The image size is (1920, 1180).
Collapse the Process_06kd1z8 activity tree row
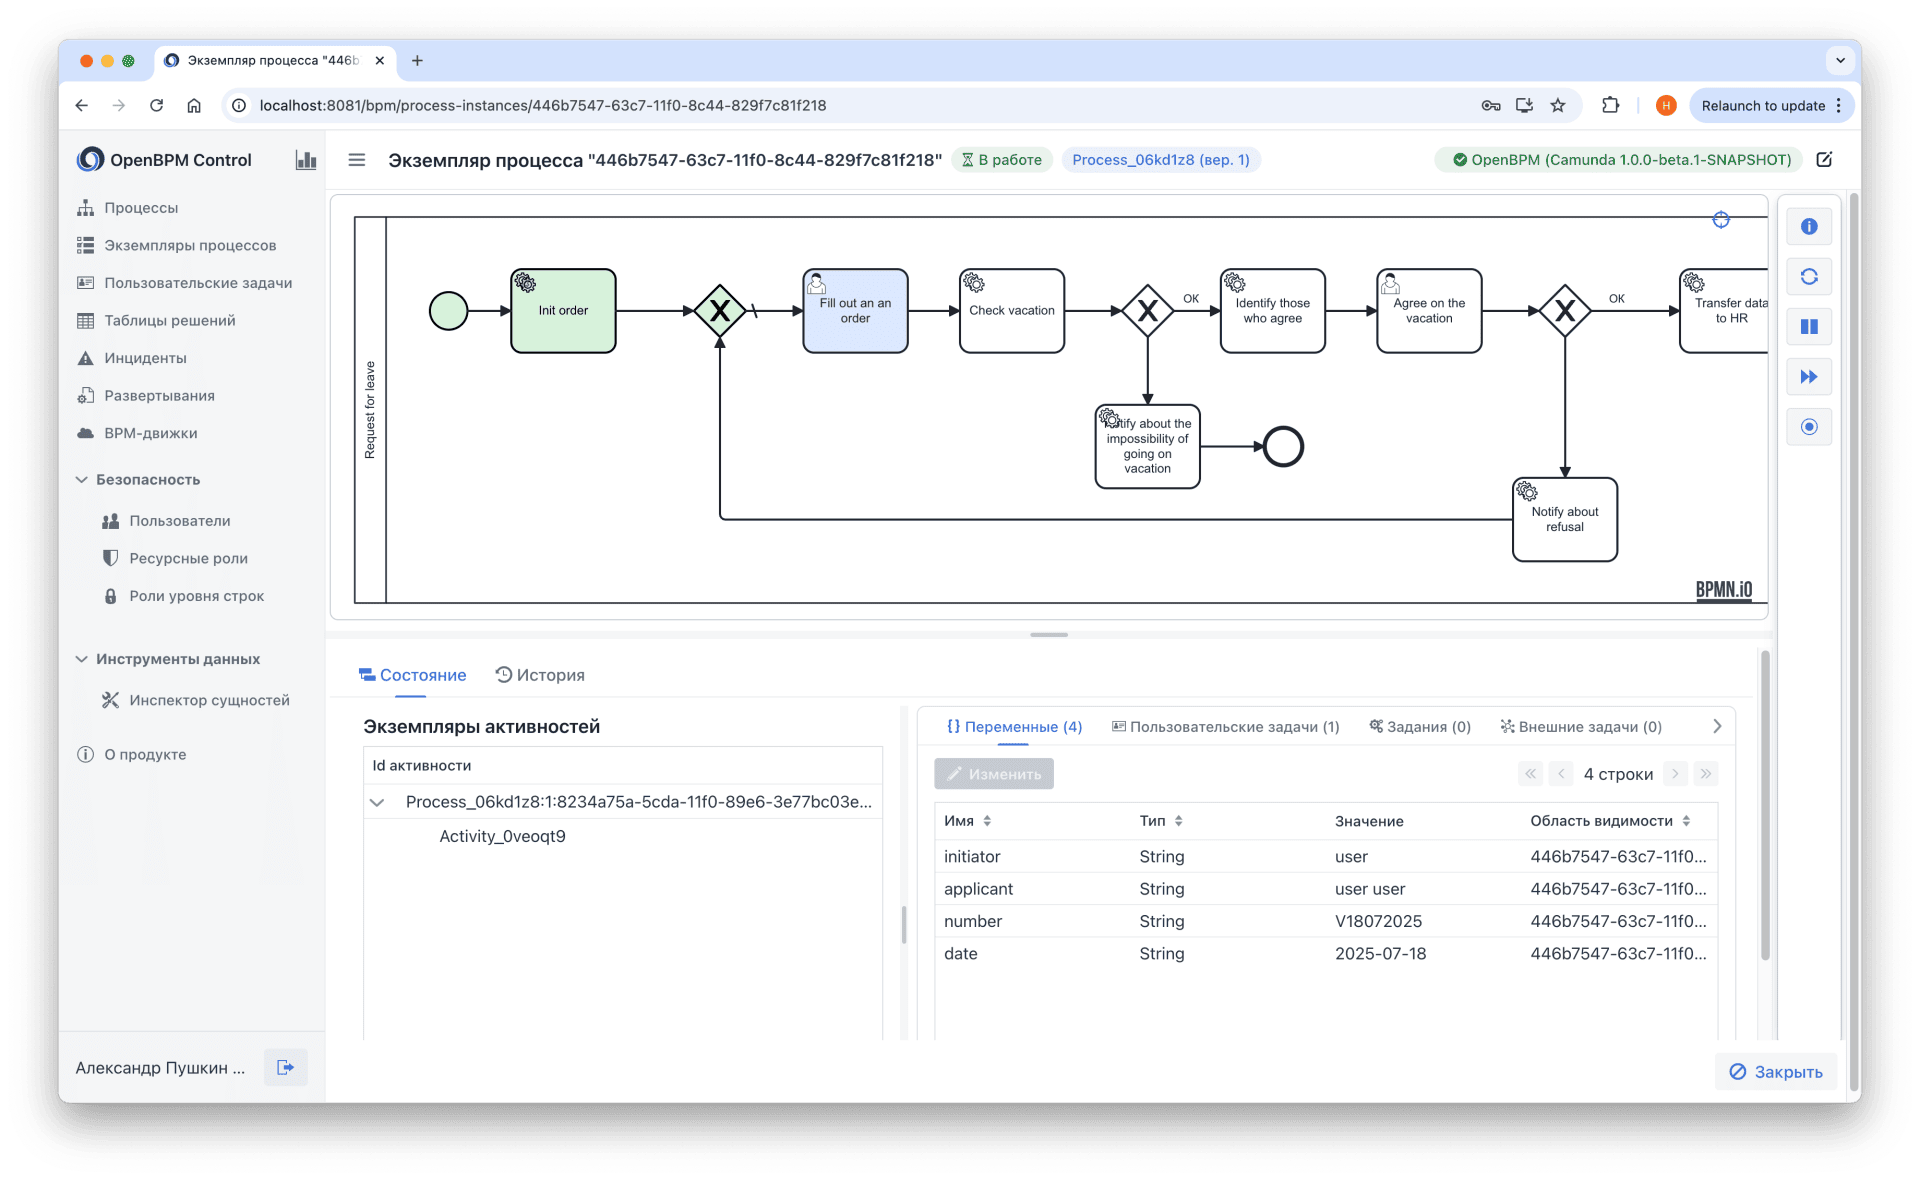(x=377, y=802)
